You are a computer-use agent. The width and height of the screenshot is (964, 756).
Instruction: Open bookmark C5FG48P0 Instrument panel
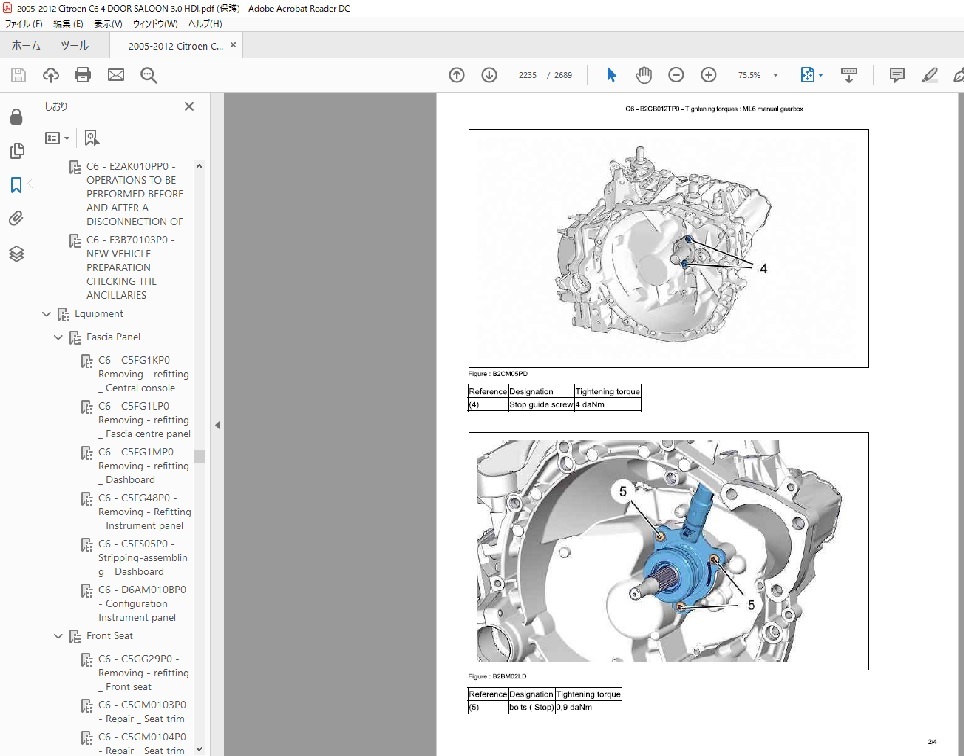pos(144,511)
